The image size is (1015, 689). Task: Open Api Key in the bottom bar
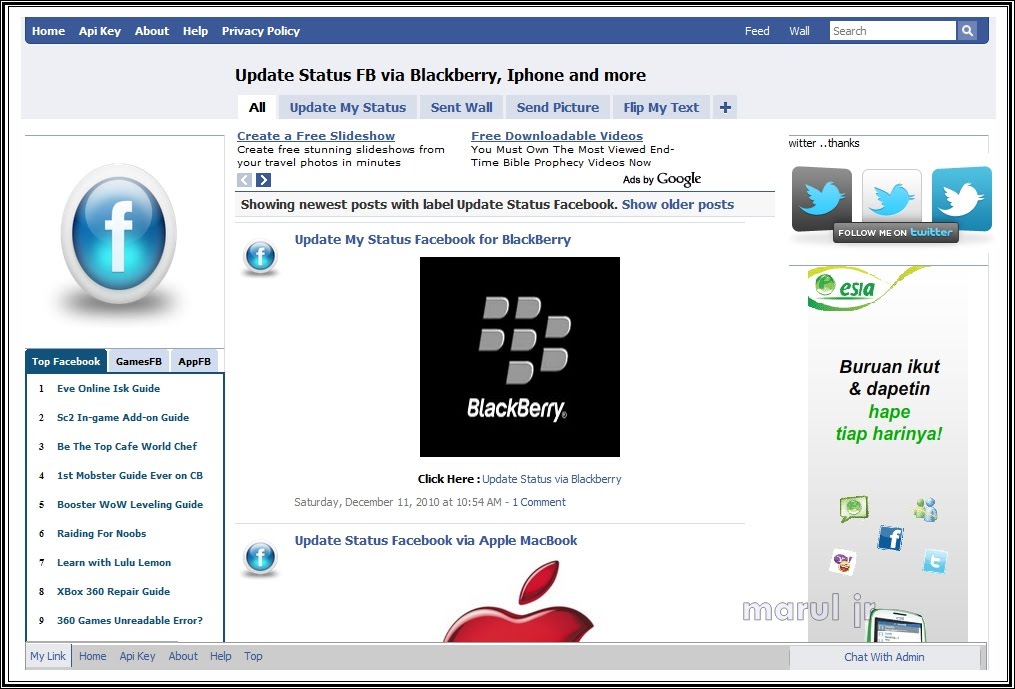[x=137, y=656]
